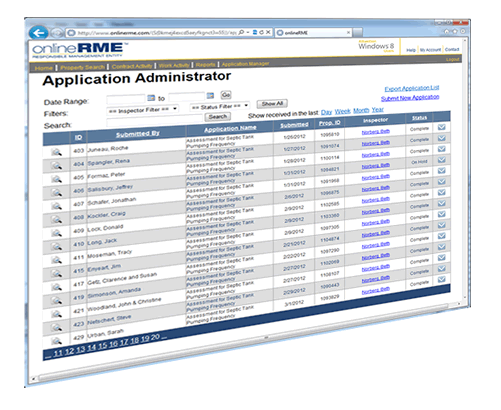This screenshot has height=410, width=501.
Task: Open magnifier icon for application 419
Action: click(x=57, y=300)
